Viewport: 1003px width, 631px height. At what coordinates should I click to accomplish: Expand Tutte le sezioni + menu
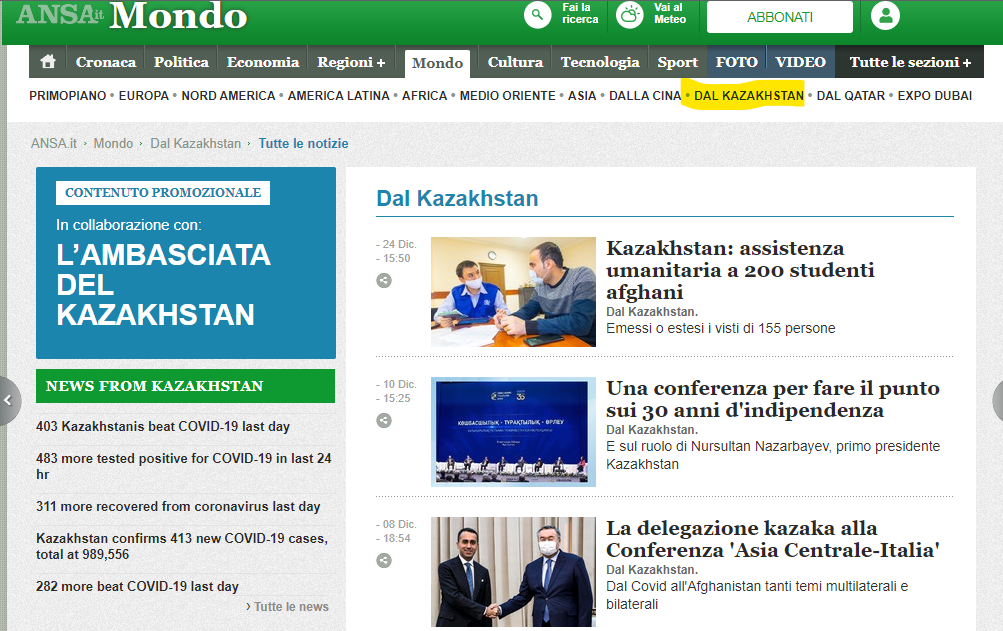(910, 62)
